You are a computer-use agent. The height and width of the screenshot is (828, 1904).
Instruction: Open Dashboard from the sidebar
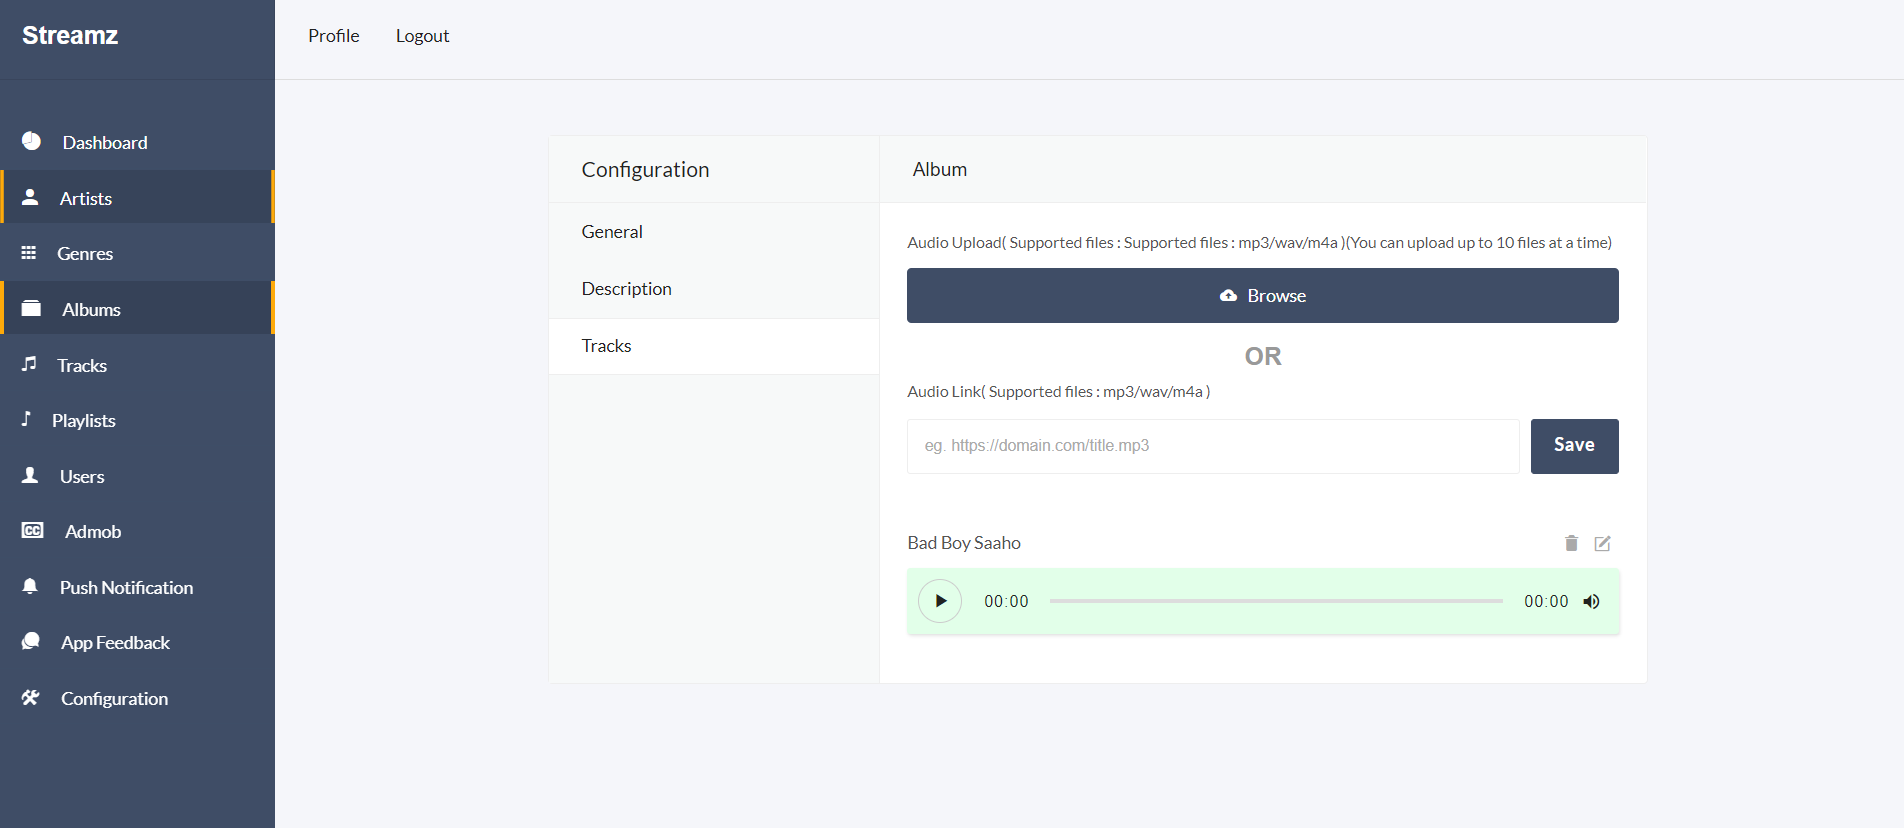pyautogui.click(x=104, y=143)
